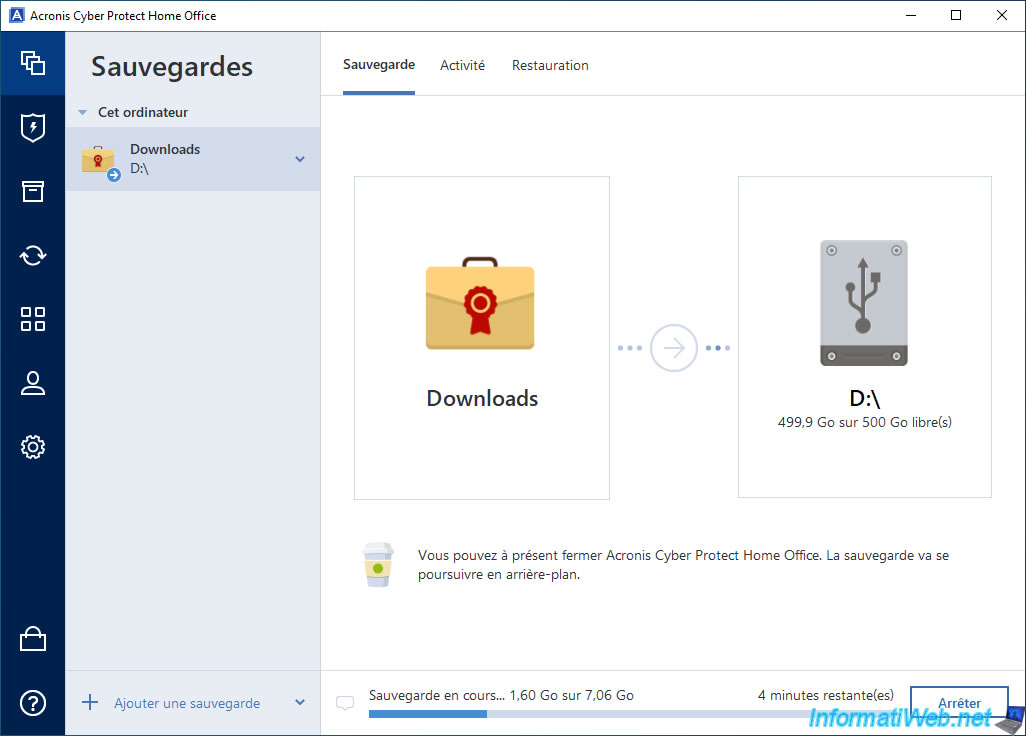Open the Account person icon in sidebar

click(33, 383)
